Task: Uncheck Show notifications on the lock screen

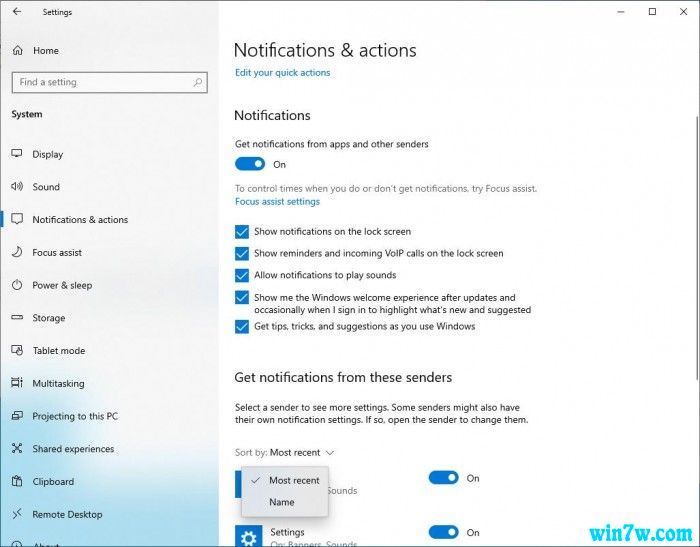Action: click(242, 232)
